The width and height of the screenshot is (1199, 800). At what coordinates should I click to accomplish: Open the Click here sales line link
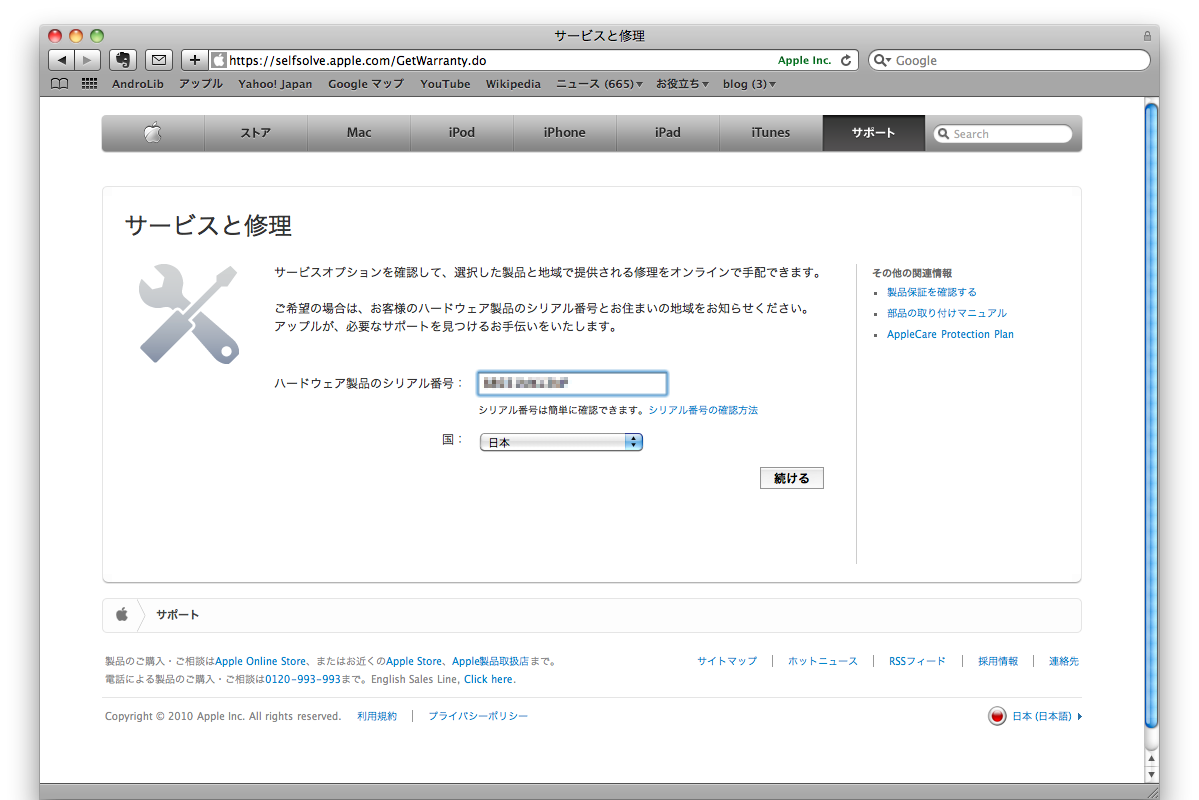pos(489,679)
